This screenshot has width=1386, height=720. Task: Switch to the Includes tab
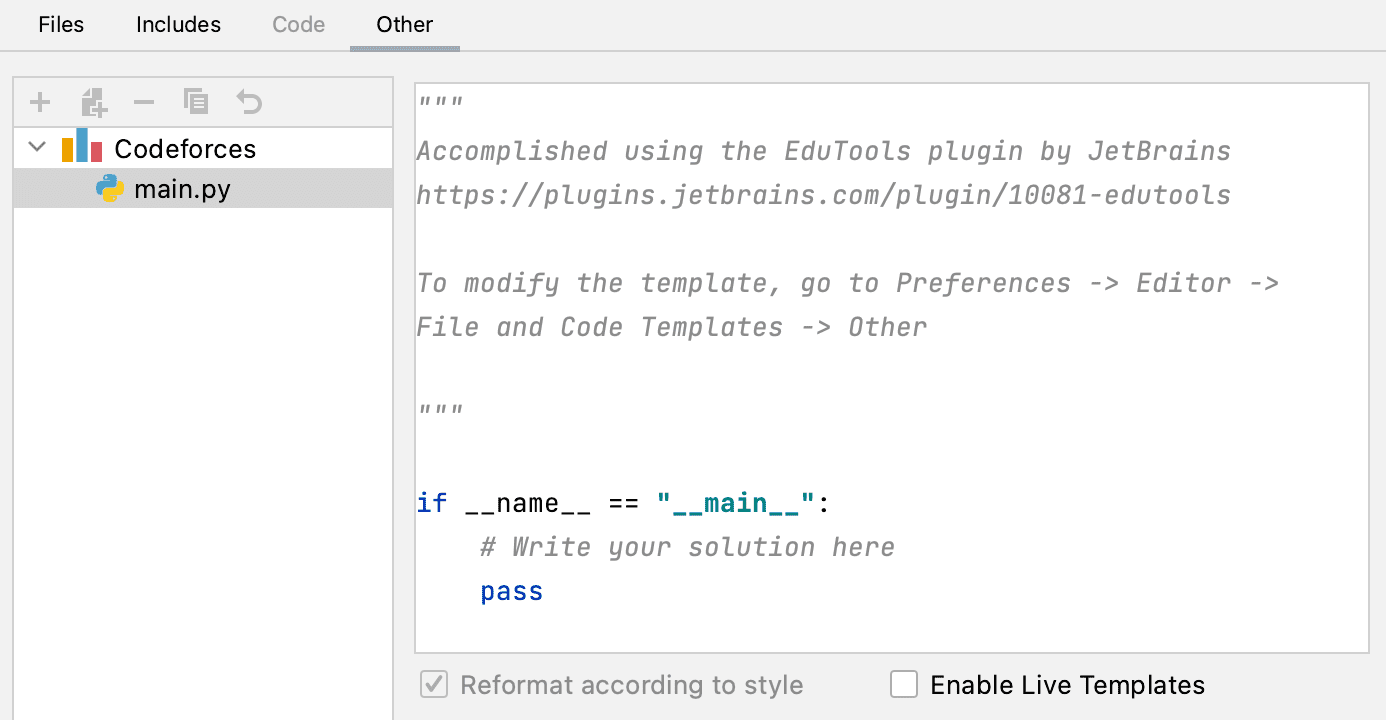pos(178,25)
